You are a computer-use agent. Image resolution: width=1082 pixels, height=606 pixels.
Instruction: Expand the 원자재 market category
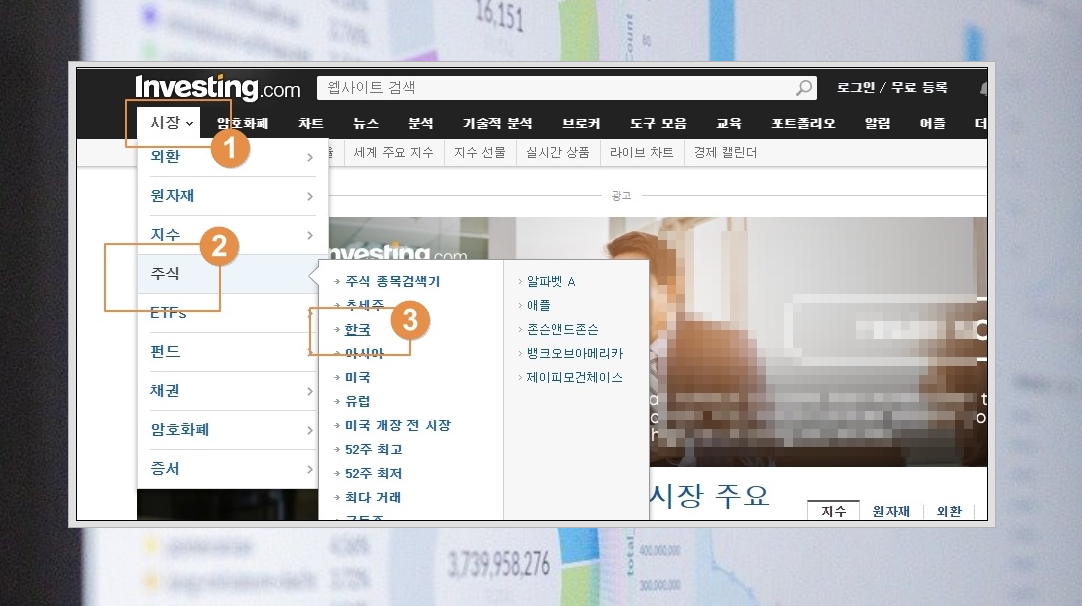[x=233, y=196]
